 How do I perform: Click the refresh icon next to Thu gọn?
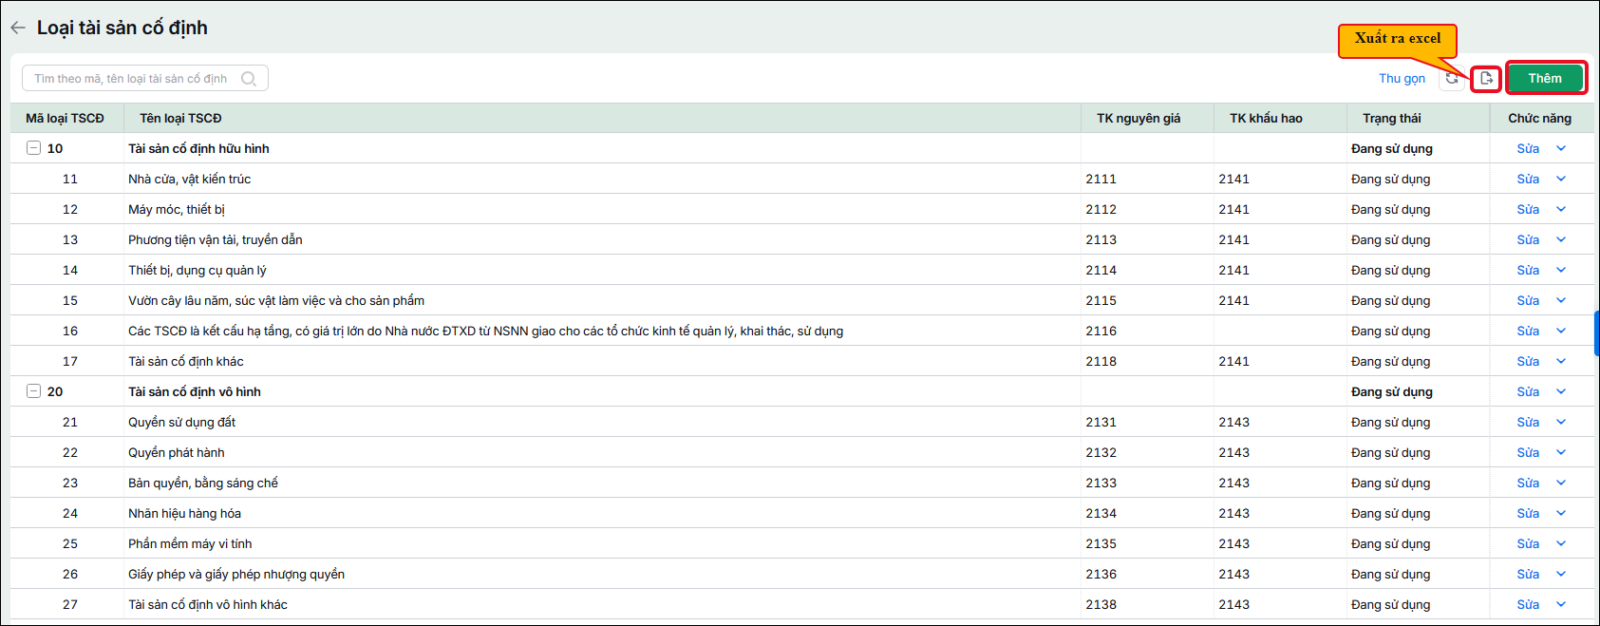1451,78
